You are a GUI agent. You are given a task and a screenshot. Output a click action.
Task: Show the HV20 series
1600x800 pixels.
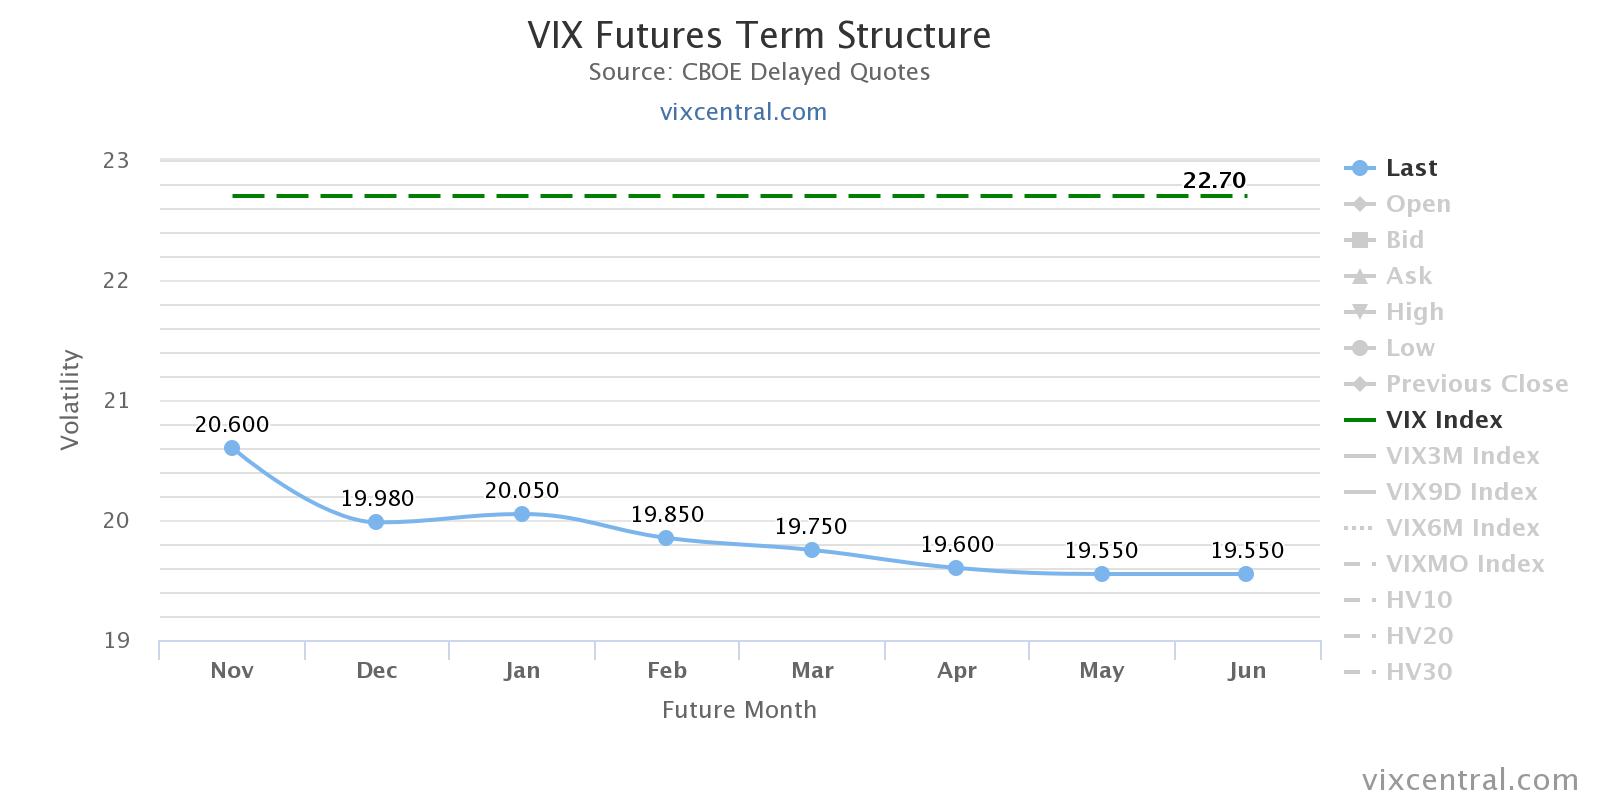point(1419,636)
